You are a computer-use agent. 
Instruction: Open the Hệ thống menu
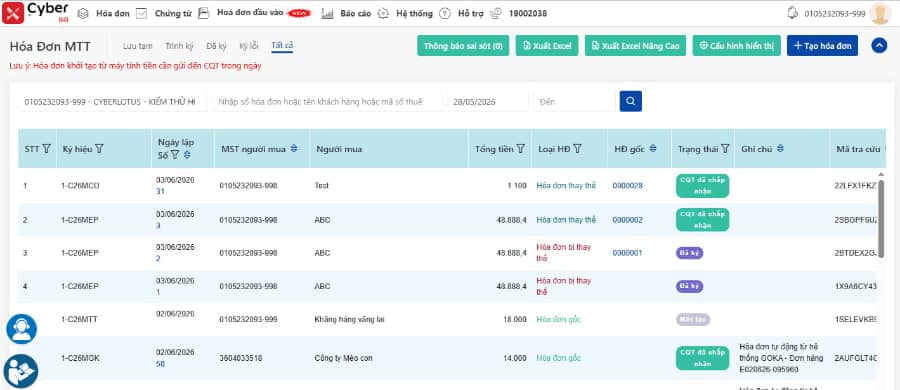(x=414, y=13)
